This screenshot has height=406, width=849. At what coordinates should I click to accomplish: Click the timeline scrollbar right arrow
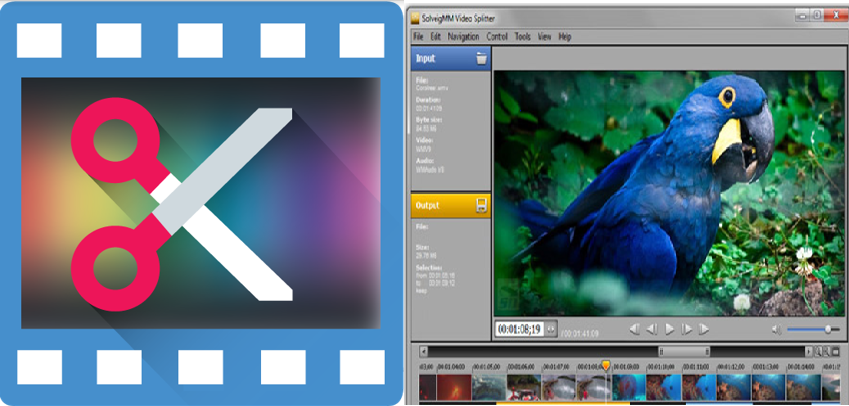(809, 351)
